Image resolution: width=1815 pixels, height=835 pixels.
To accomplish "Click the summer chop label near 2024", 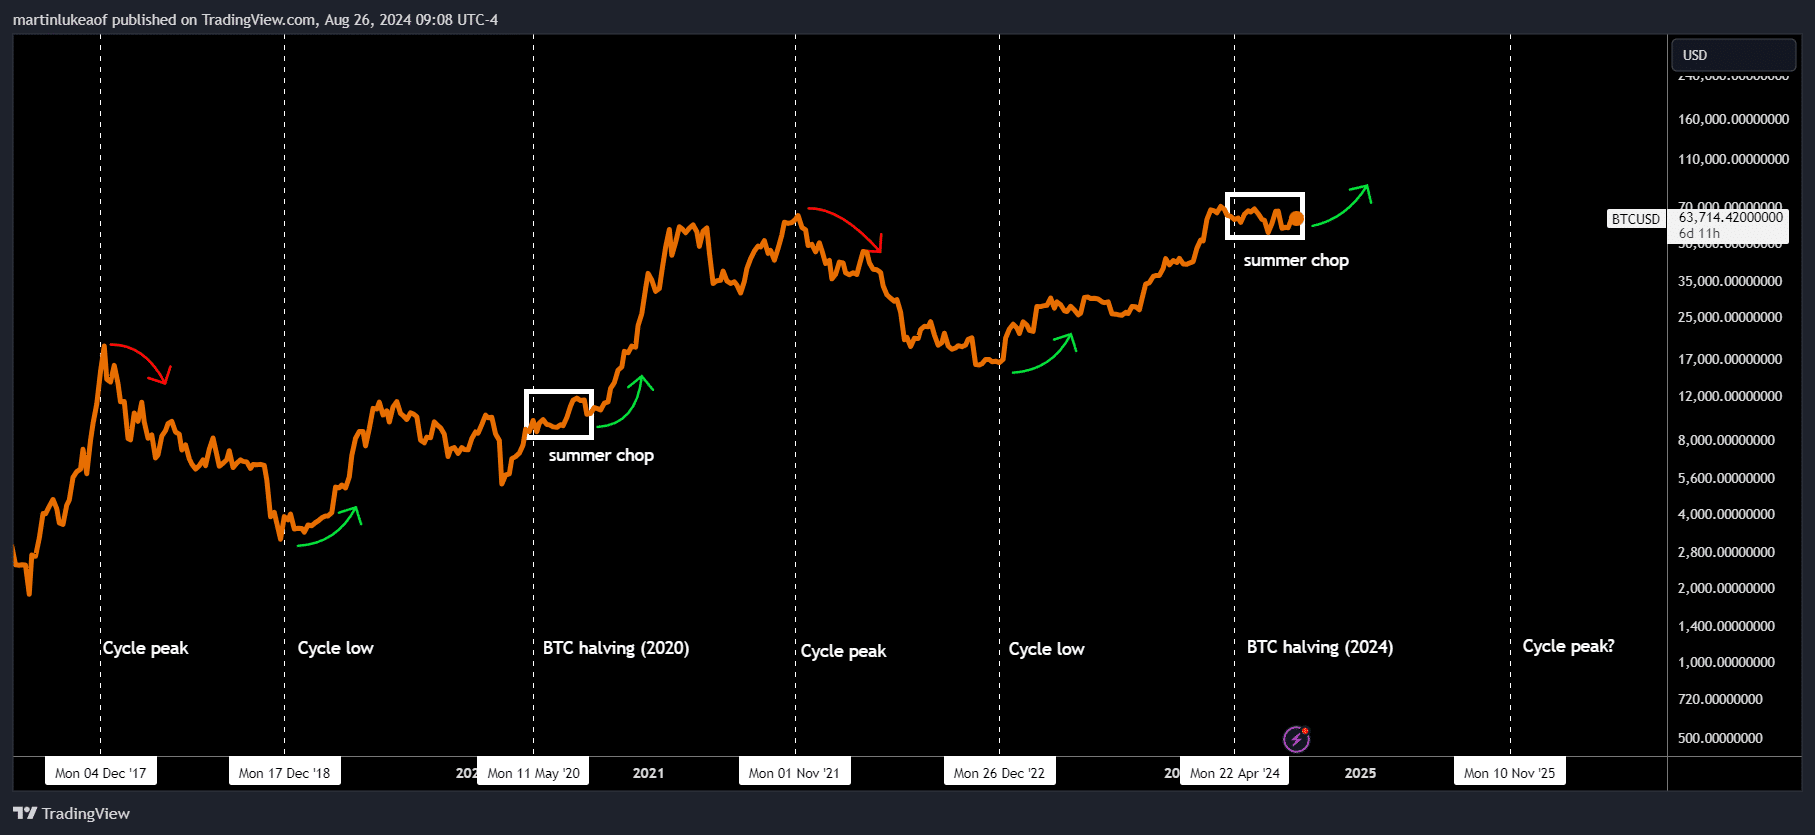I will click(1296, 260).
